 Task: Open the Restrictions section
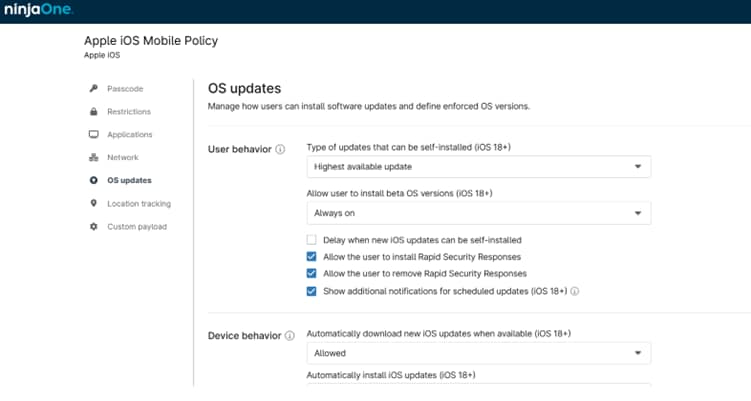129,112
